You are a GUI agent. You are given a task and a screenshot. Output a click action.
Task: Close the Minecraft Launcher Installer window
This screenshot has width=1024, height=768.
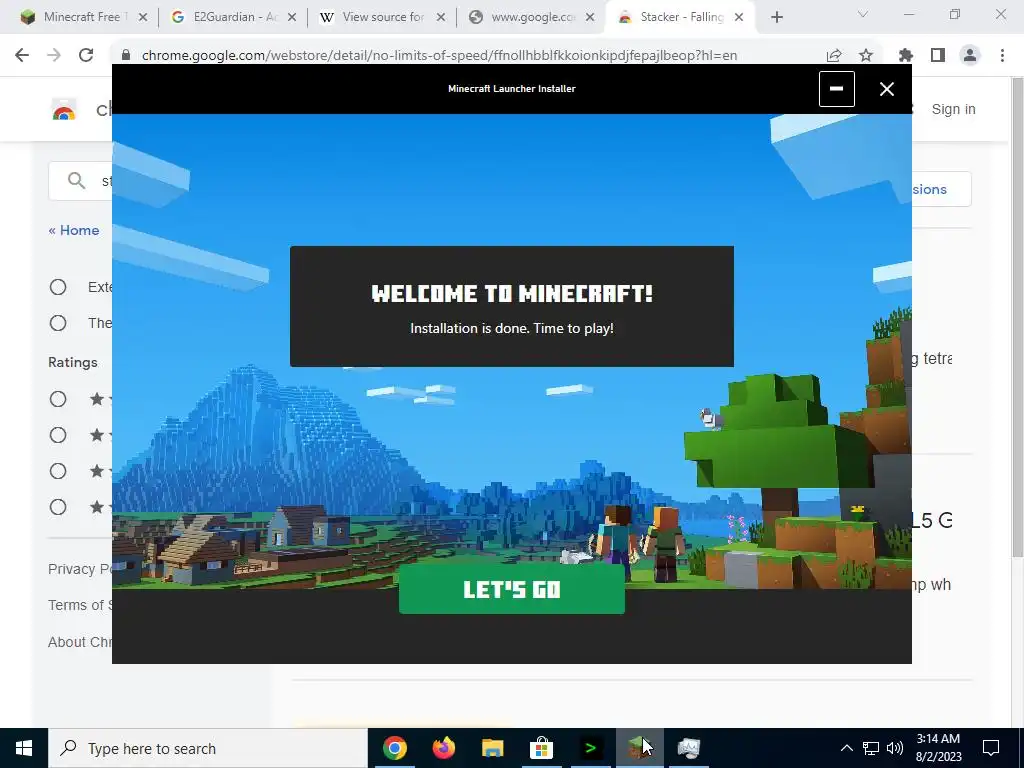click(x=886, y=89)
